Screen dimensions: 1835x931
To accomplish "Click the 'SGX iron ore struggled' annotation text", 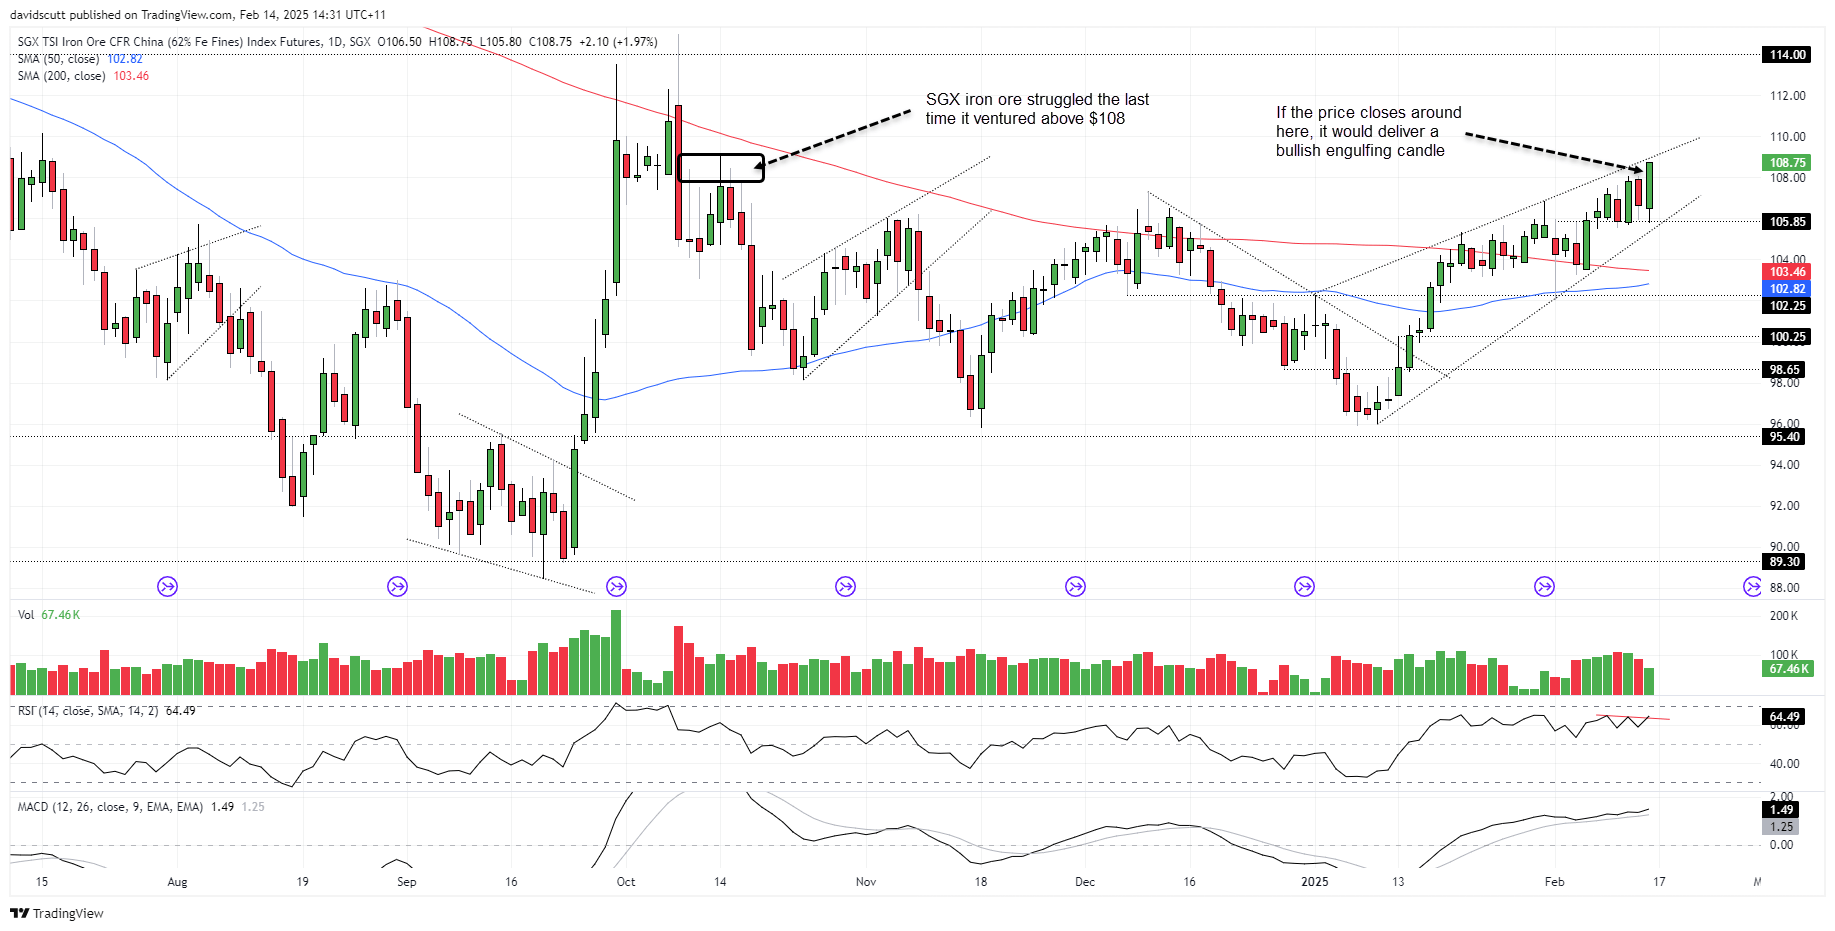I will click(x=1037, y=109).
